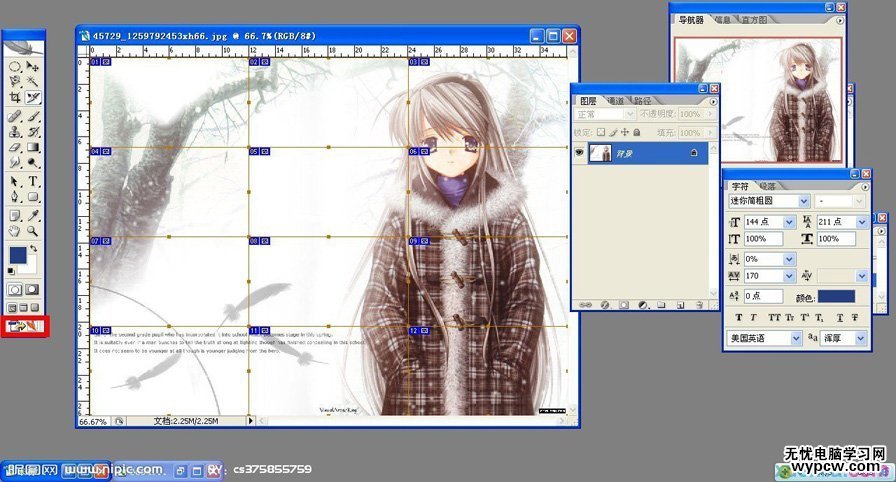Viewport: 896px width, 482px height.
Task: Select the Smudge/Blur tool
Action: [15, 163]
